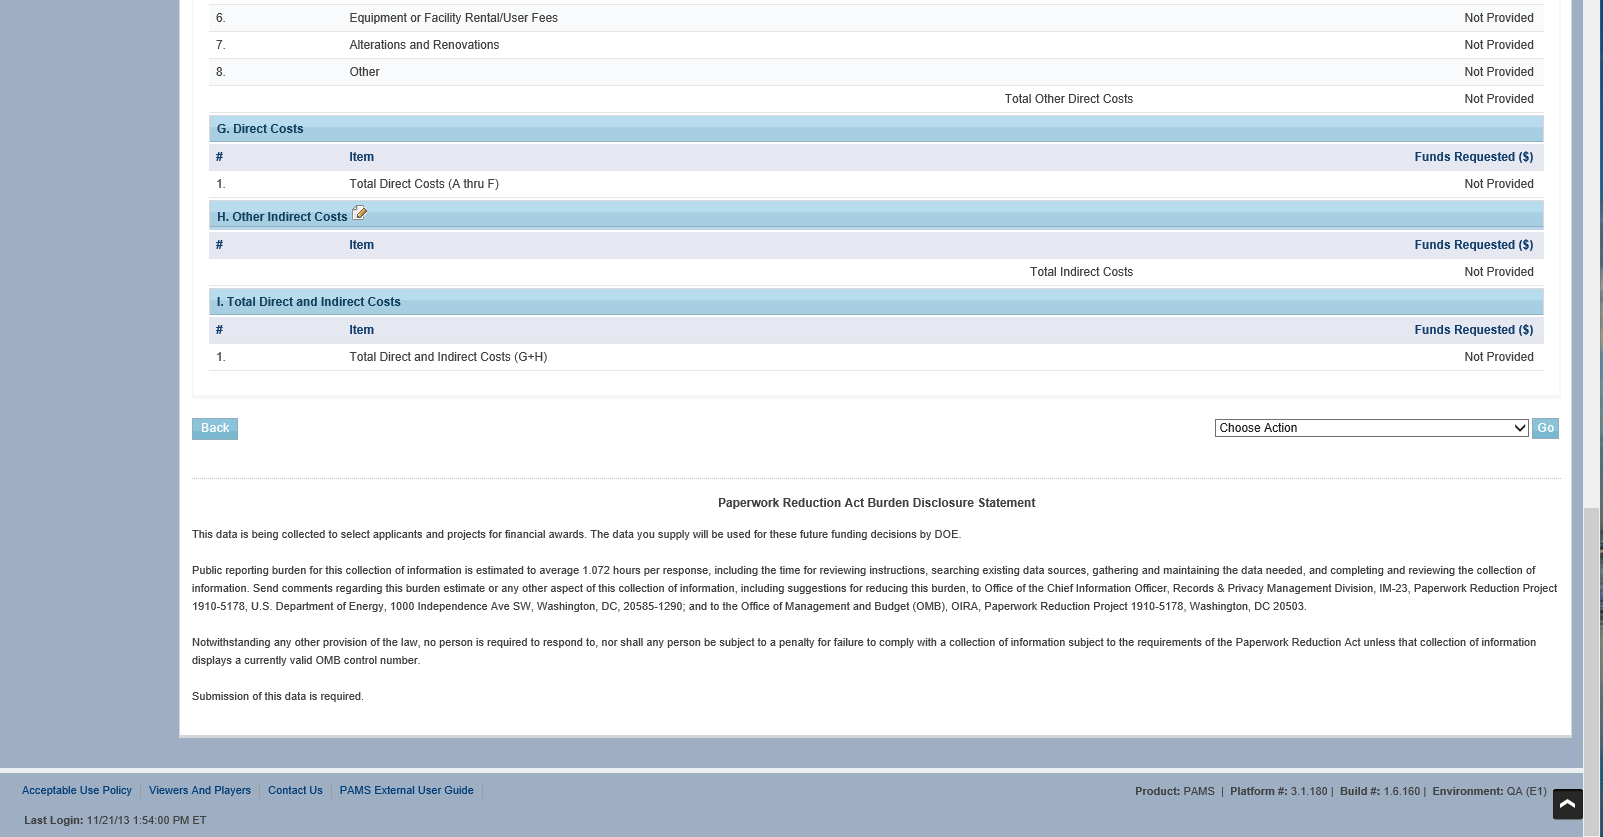Open the Choose Action dropdown
Screen dimensions: 1603x837
1371,428
